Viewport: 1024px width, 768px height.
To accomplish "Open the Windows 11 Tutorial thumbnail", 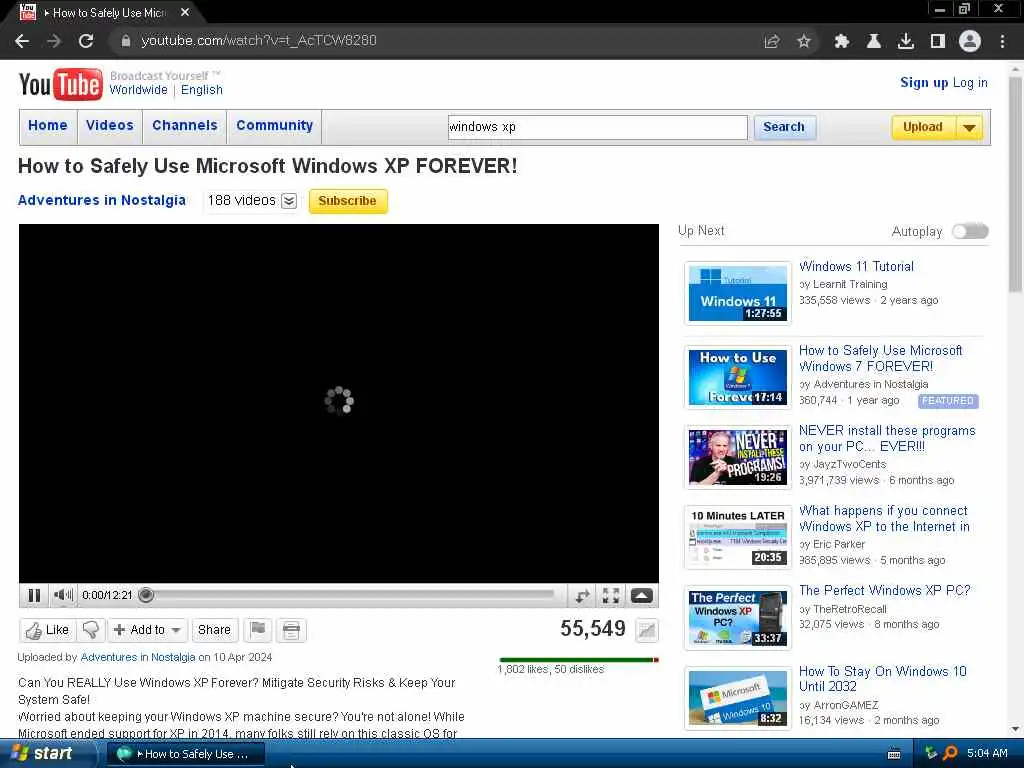I will click(x=738, y=293).
